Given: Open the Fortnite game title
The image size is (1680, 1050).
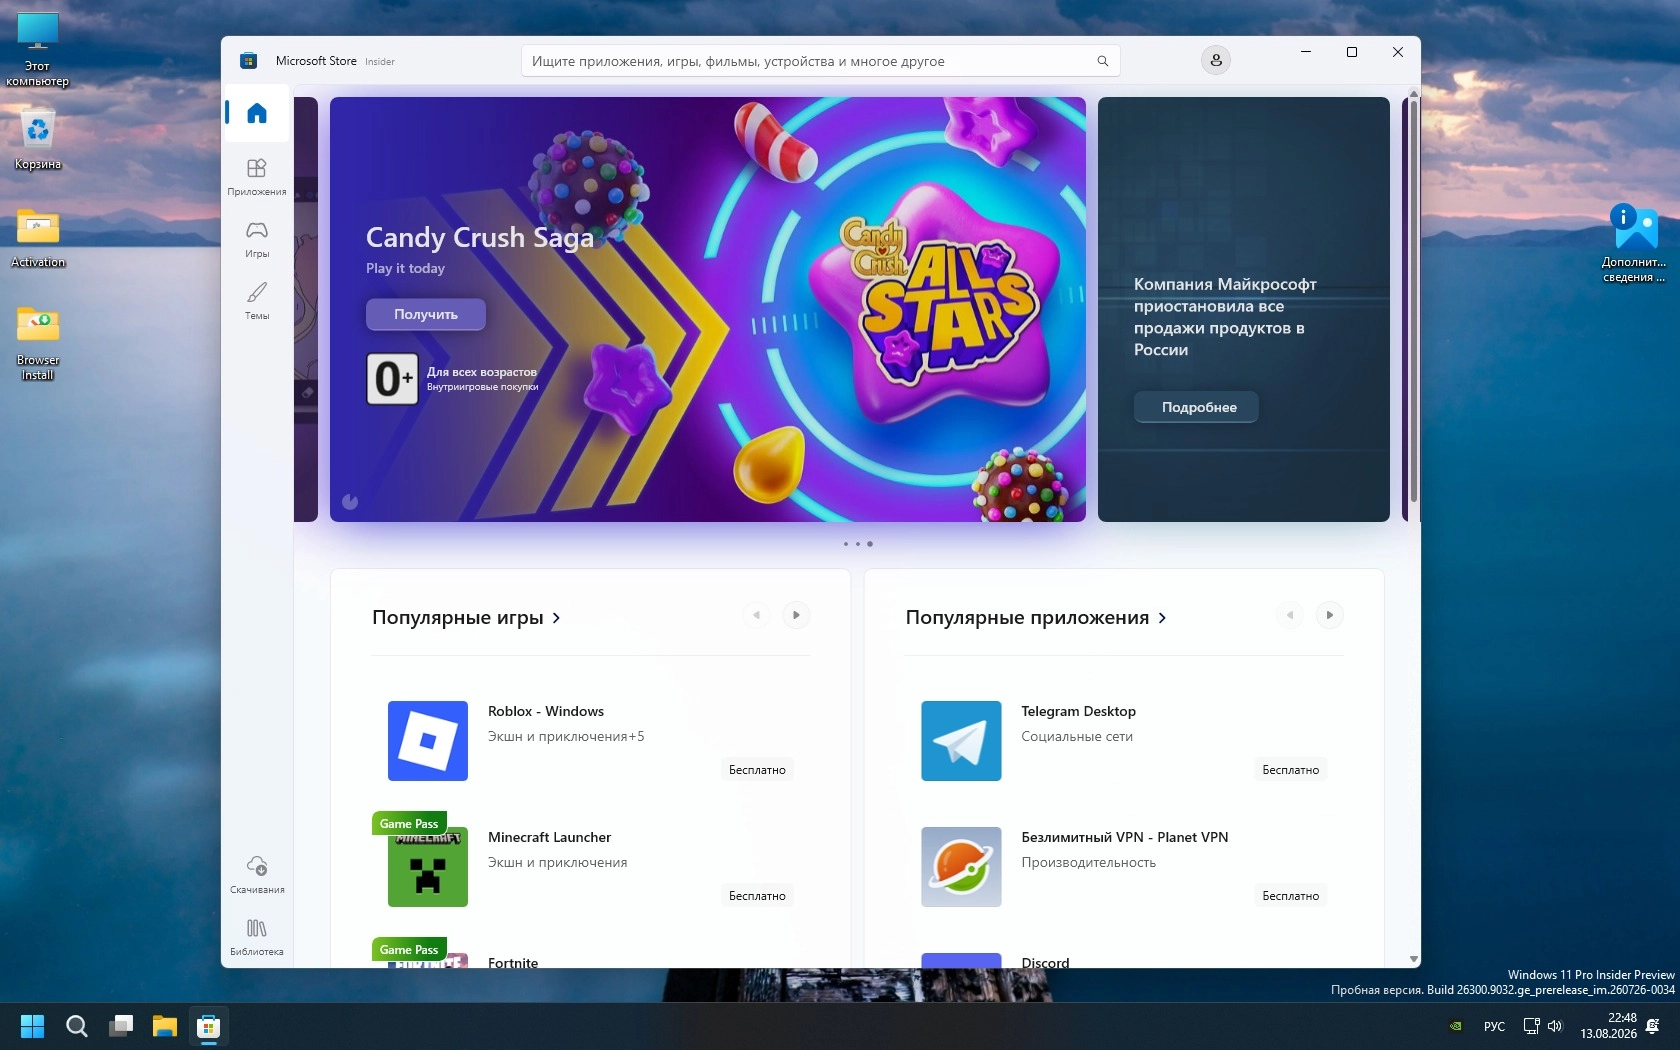Looking at the screenshot, I should [x=513, y=962].
